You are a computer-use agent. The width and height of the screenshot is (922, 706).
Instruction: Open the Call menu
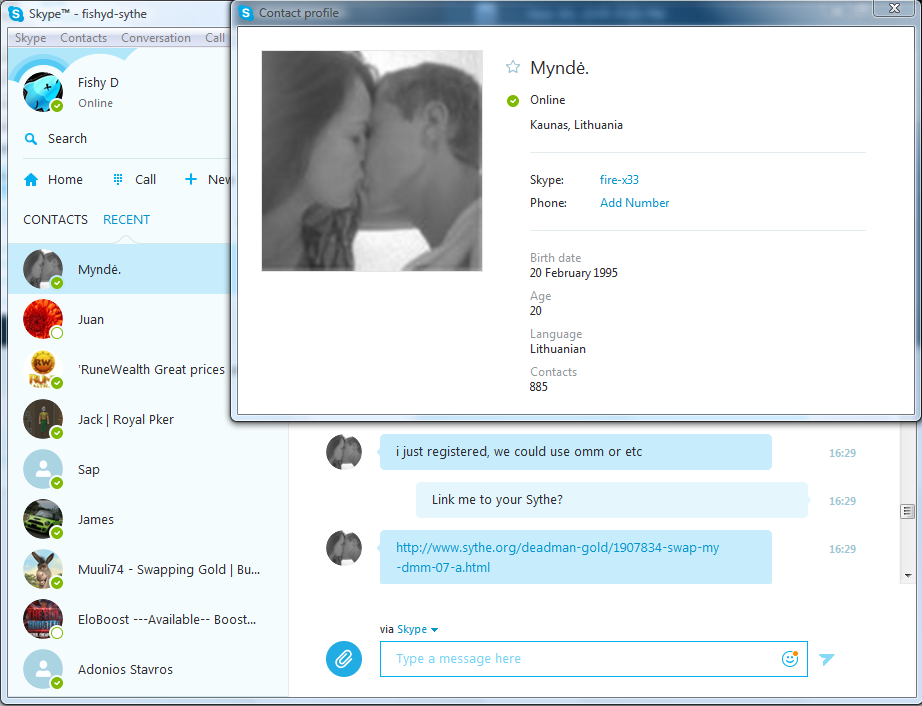click(x=215, y=38)
